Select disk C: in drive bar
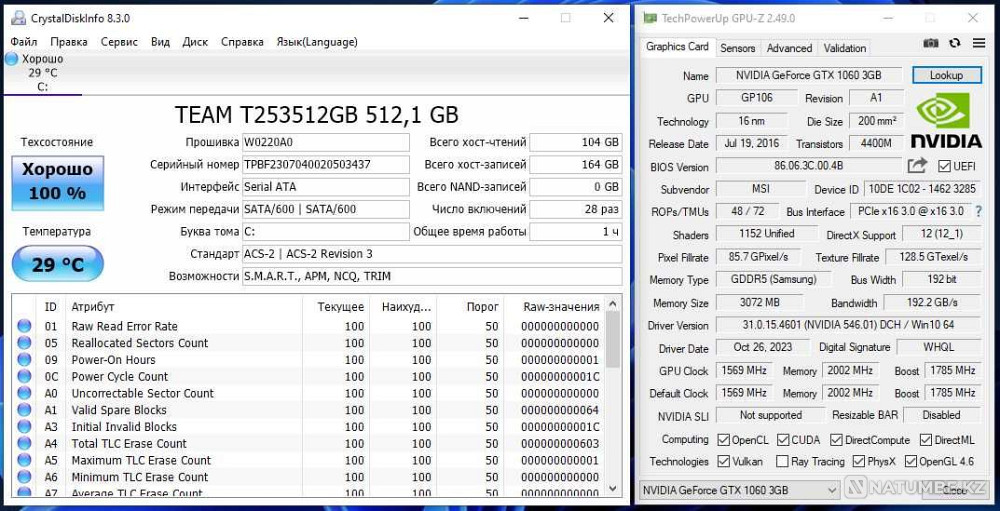 pos(42,73)
